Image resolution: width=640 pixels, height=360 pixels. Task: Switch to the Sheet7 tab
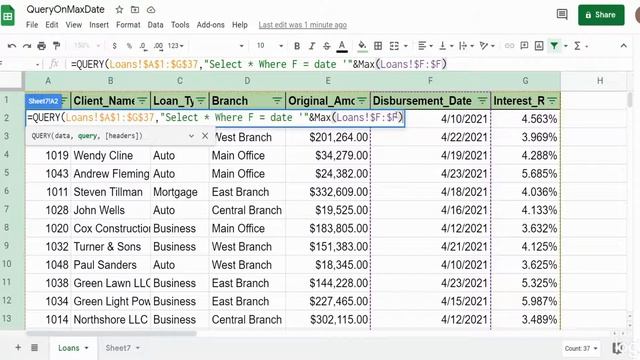(x=123, y=348)
